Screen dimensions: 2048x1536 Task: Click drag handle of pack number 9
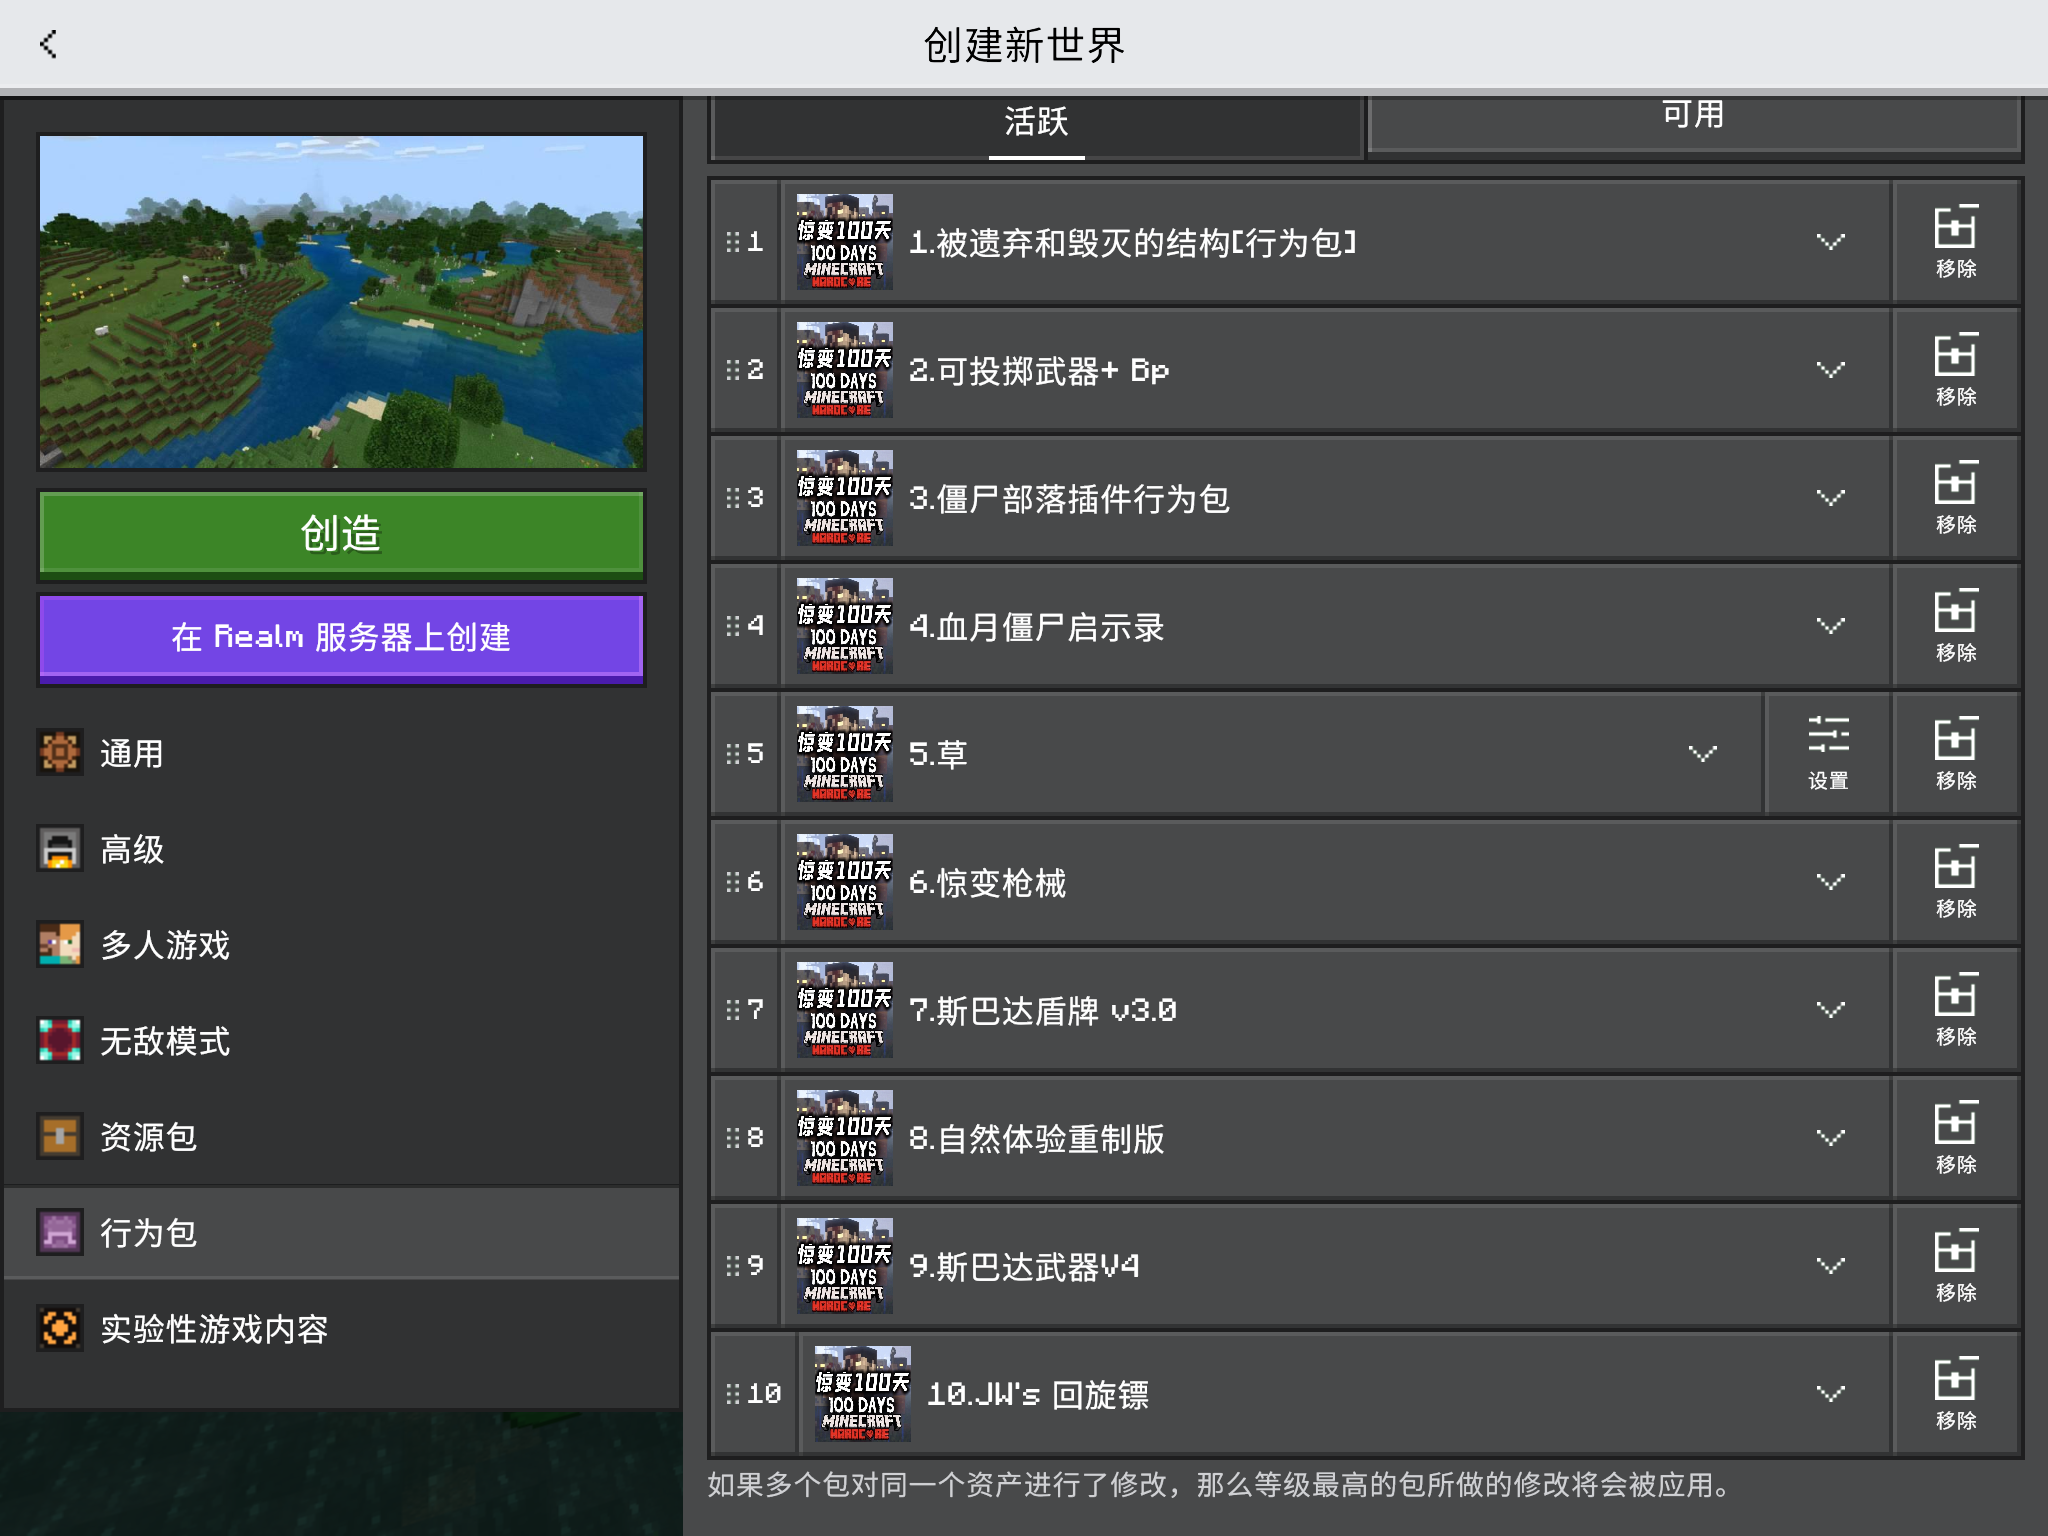coord(733,1266)
